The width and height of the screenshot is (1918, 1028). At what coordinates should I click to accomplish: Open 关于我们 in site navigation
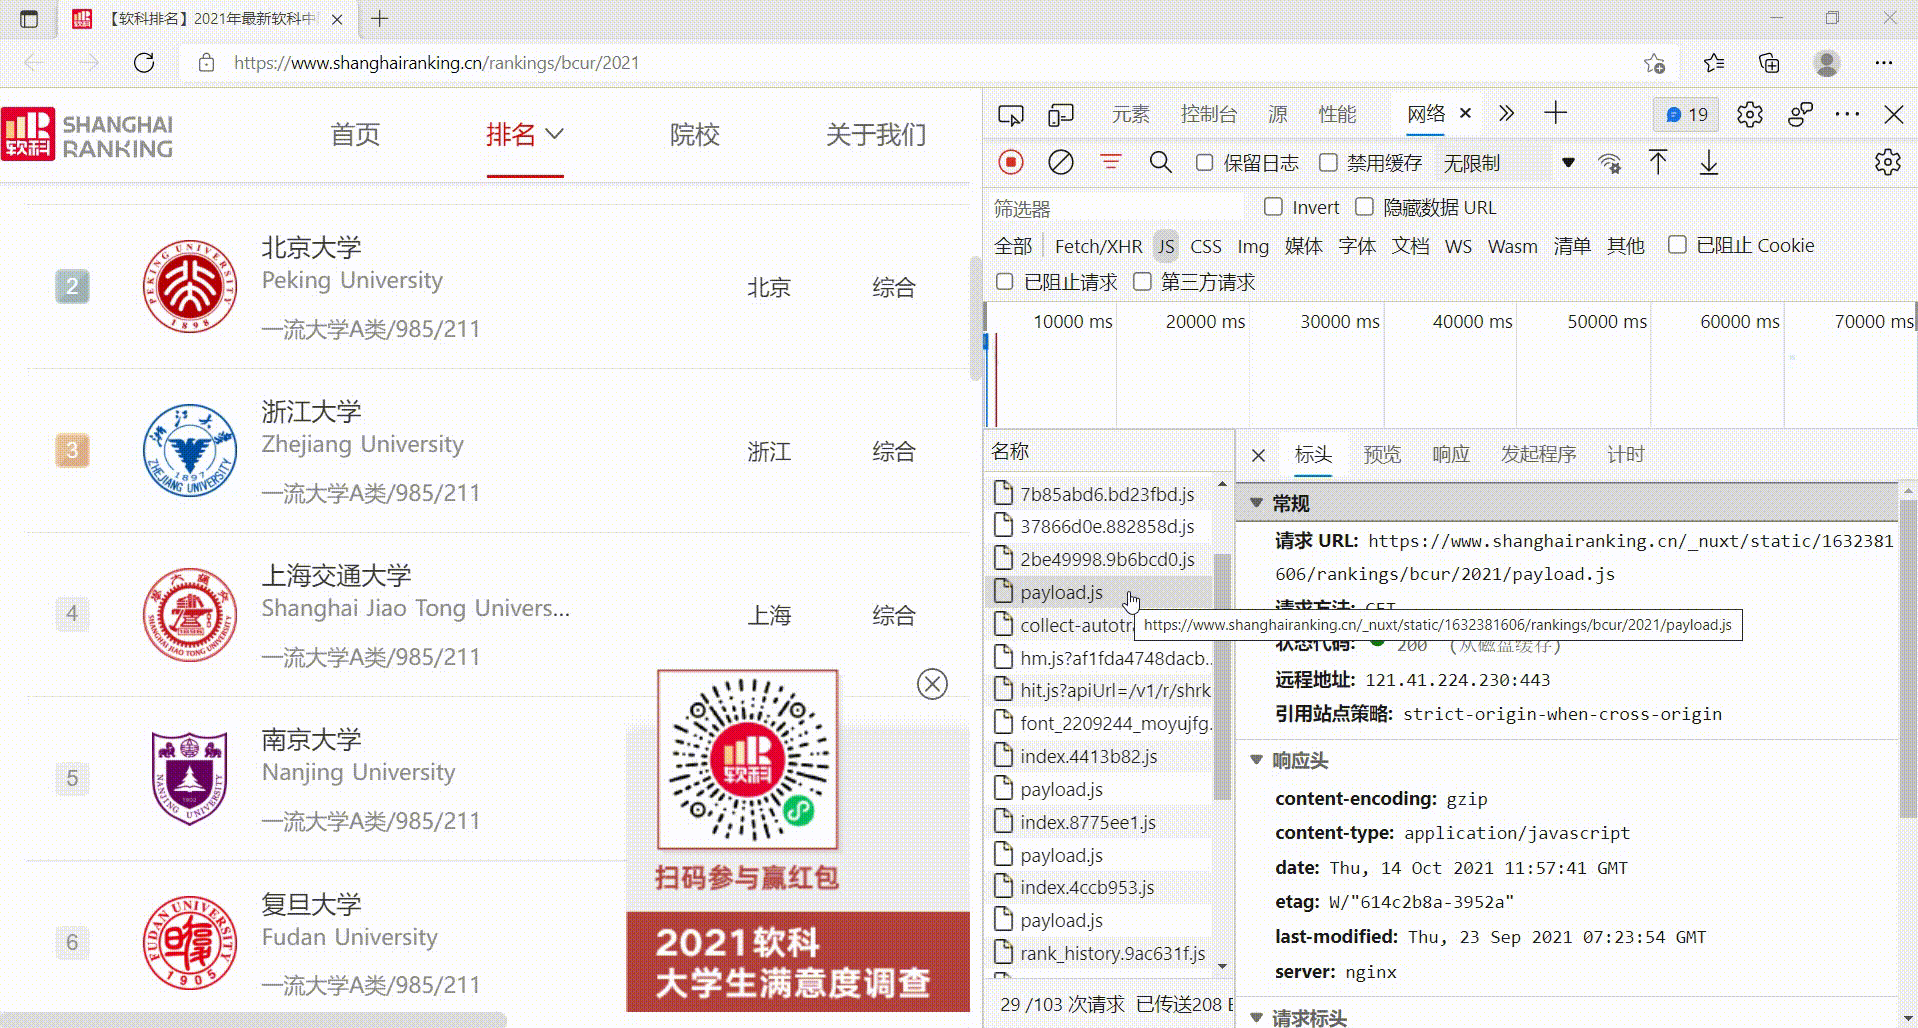click(x=876, y=134)
